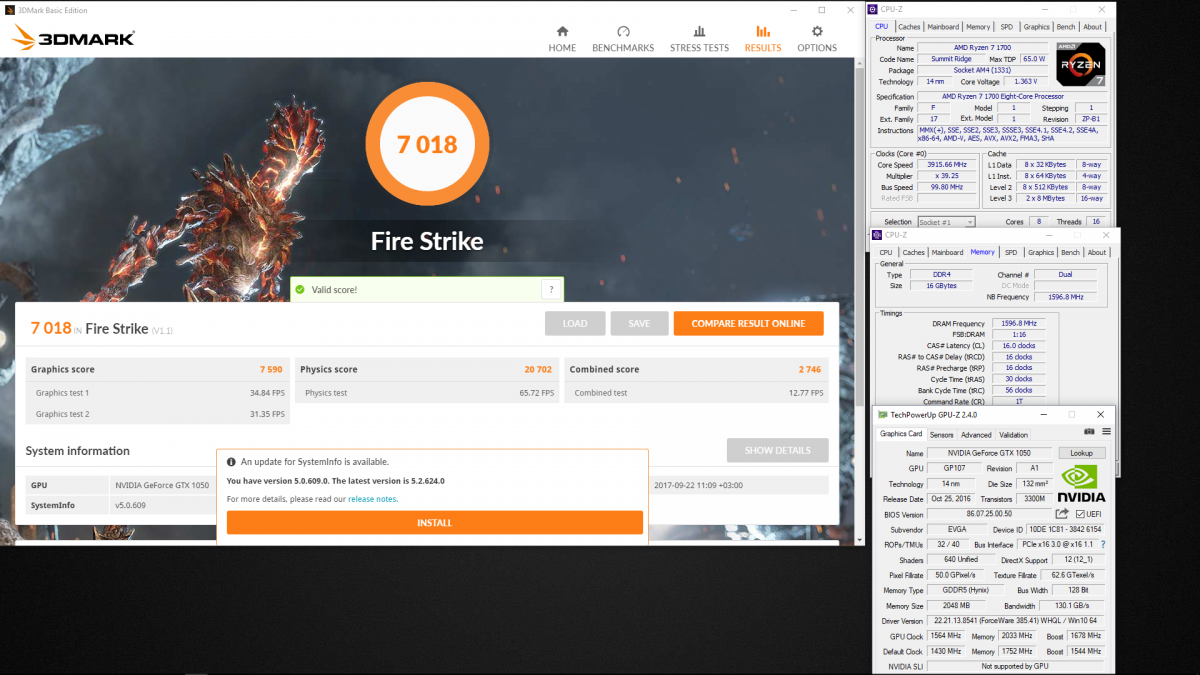Click the Graphics score value 7 590
This screenshot has width=1200, height=675.
tap(272, 370)
